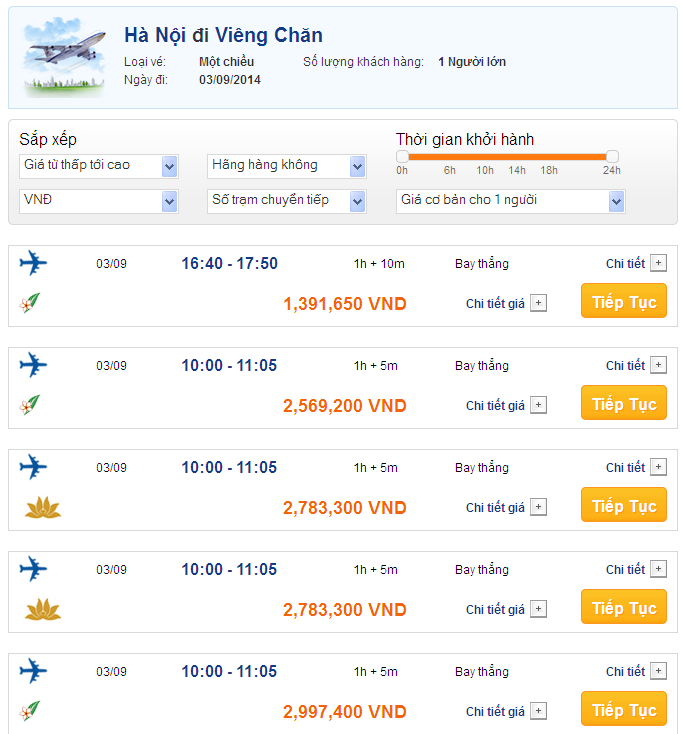Click the blue plane icon of the last flight
Screen dimensions: 683x734
(x=34, y=671)
